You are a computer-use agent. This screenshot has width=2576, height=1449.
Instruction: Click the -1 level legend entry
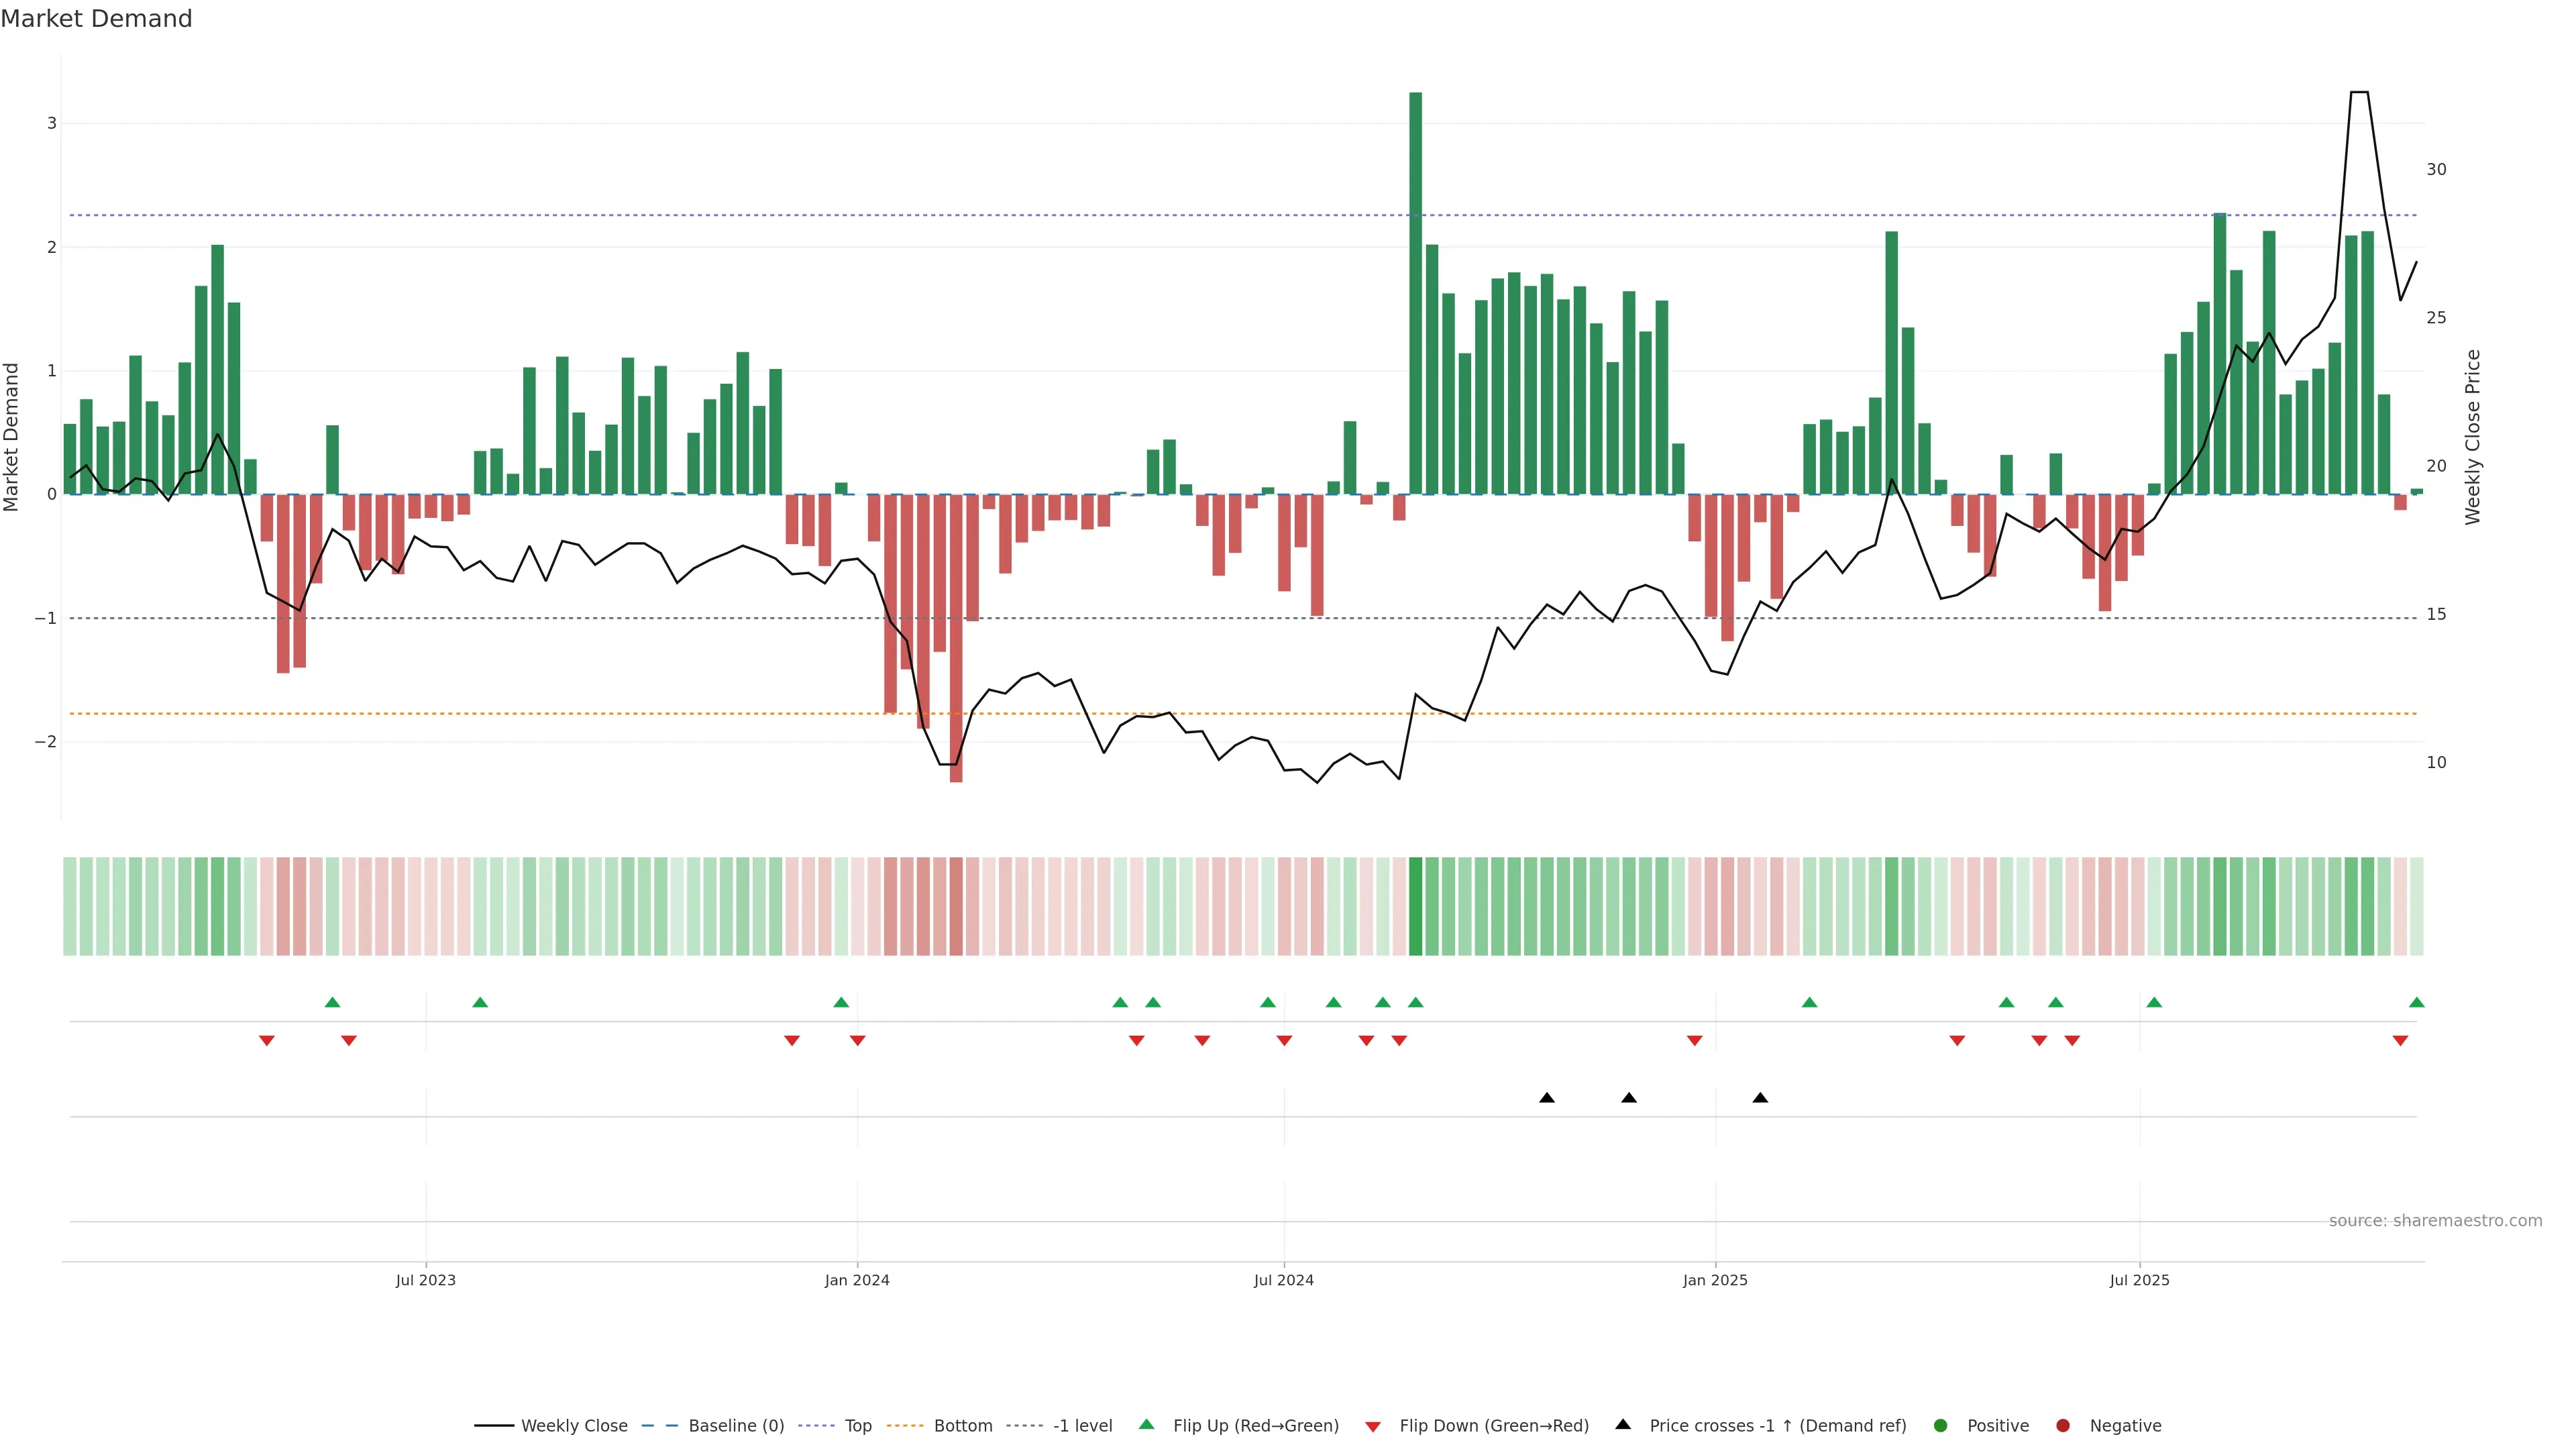[x=1082, y=1426]
